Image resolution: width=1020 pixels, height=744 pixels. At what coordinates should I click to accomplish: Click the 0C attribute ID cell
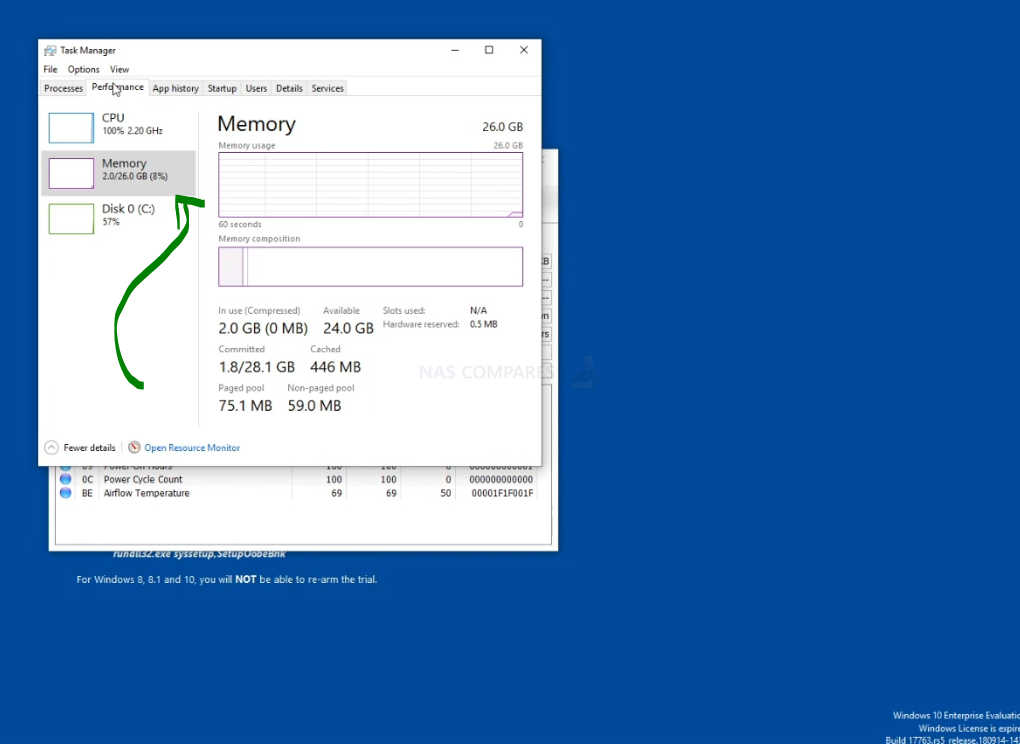click(x=87, y=479)
